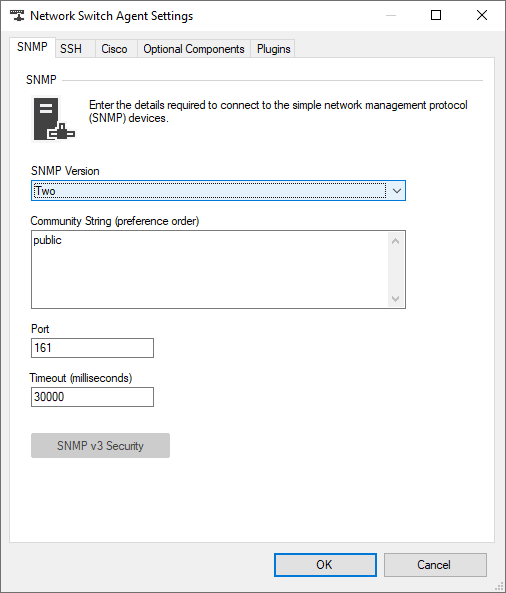The height and width of the screenshot is (593, 506).
Task: Maximize the Network Switch Agent Settings window
Action: [436, 15]
